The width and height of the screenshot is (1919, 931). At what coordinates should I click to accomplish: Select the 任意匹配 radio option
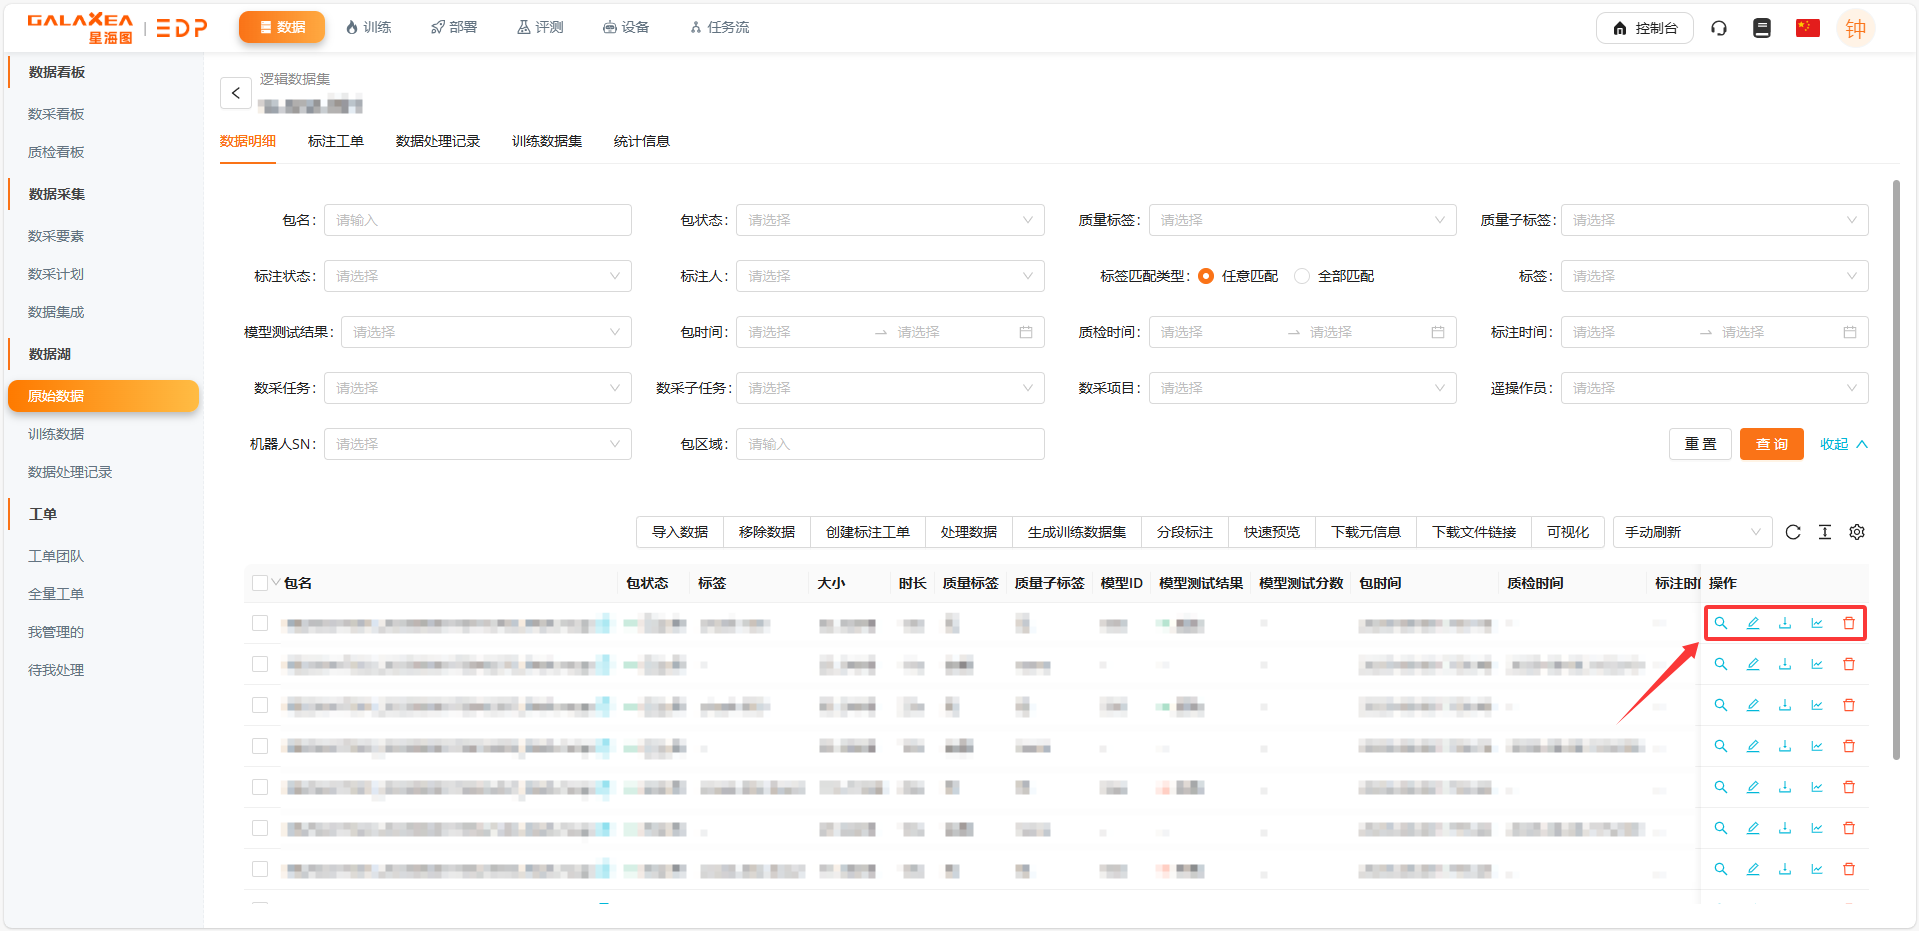pyautogui.click(x=1206, y=276)
